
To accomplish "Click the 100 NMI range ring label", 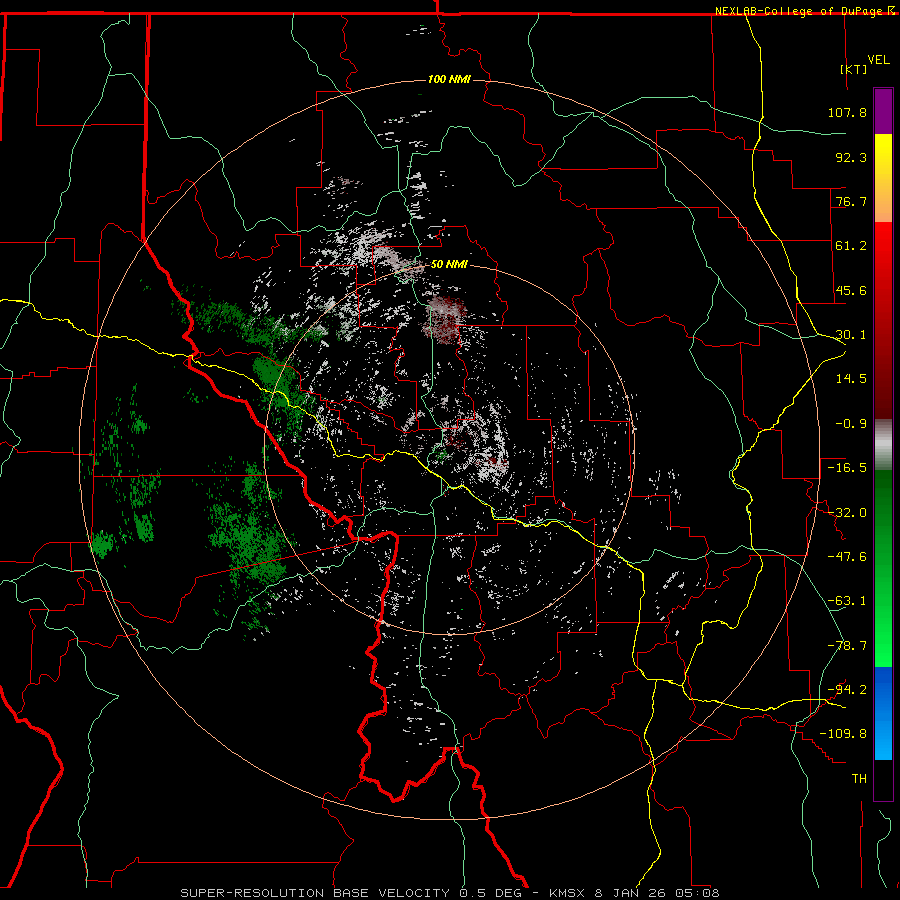I will pos(449,79).
